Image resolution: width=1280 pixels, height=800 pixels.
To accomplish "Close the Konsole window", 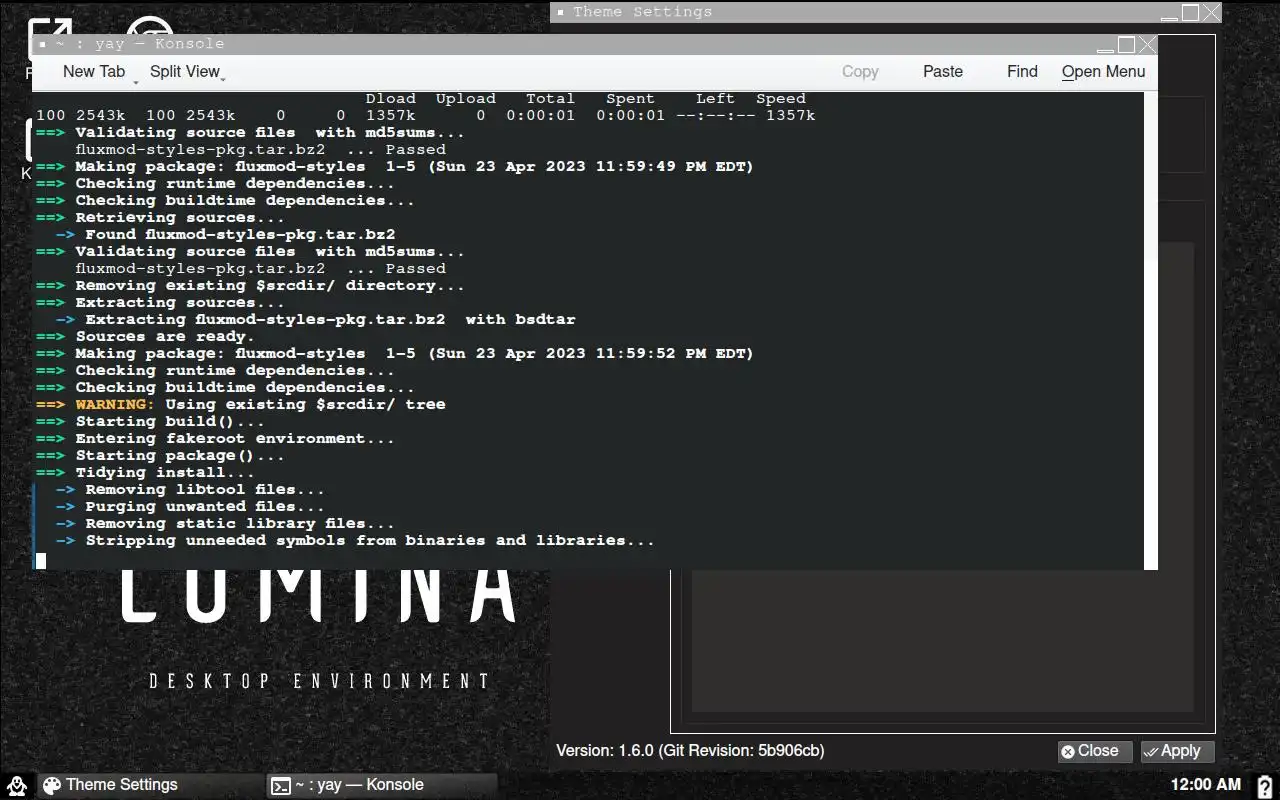I will 1147,45.
